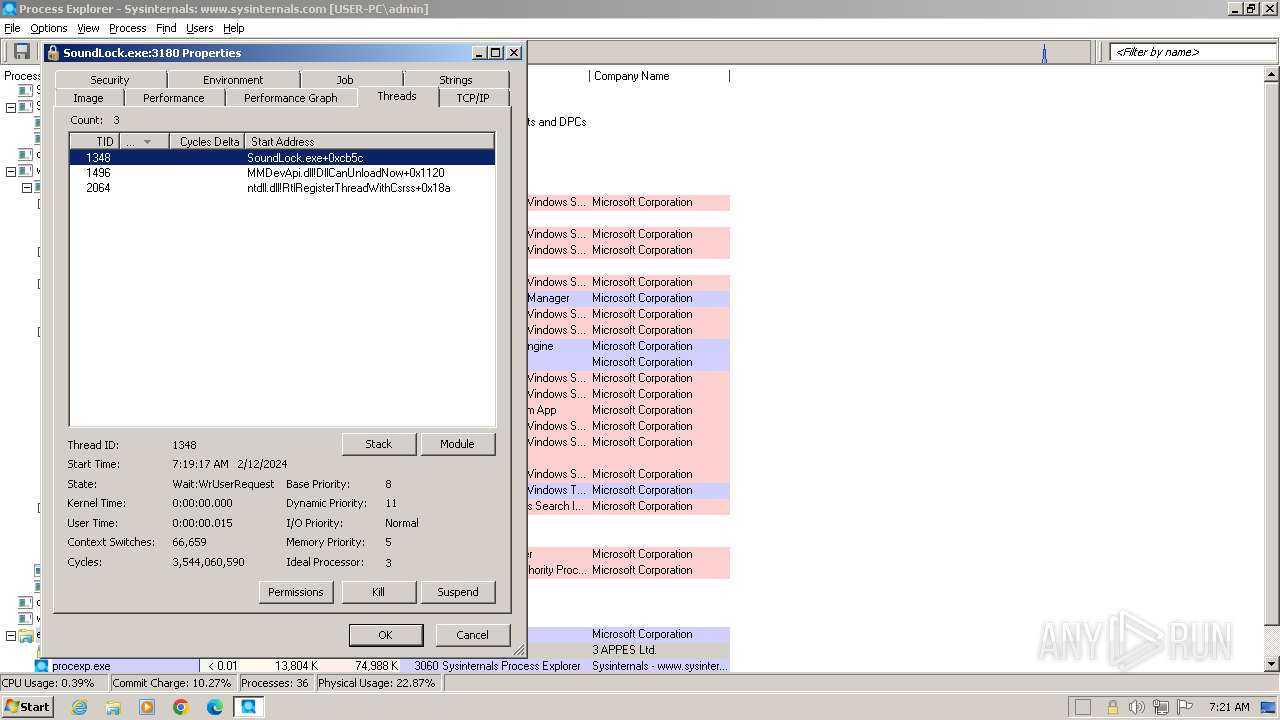Click the CPU column header with sort arrow
This screenshot has width=1280, height=720.
point(144,142)
